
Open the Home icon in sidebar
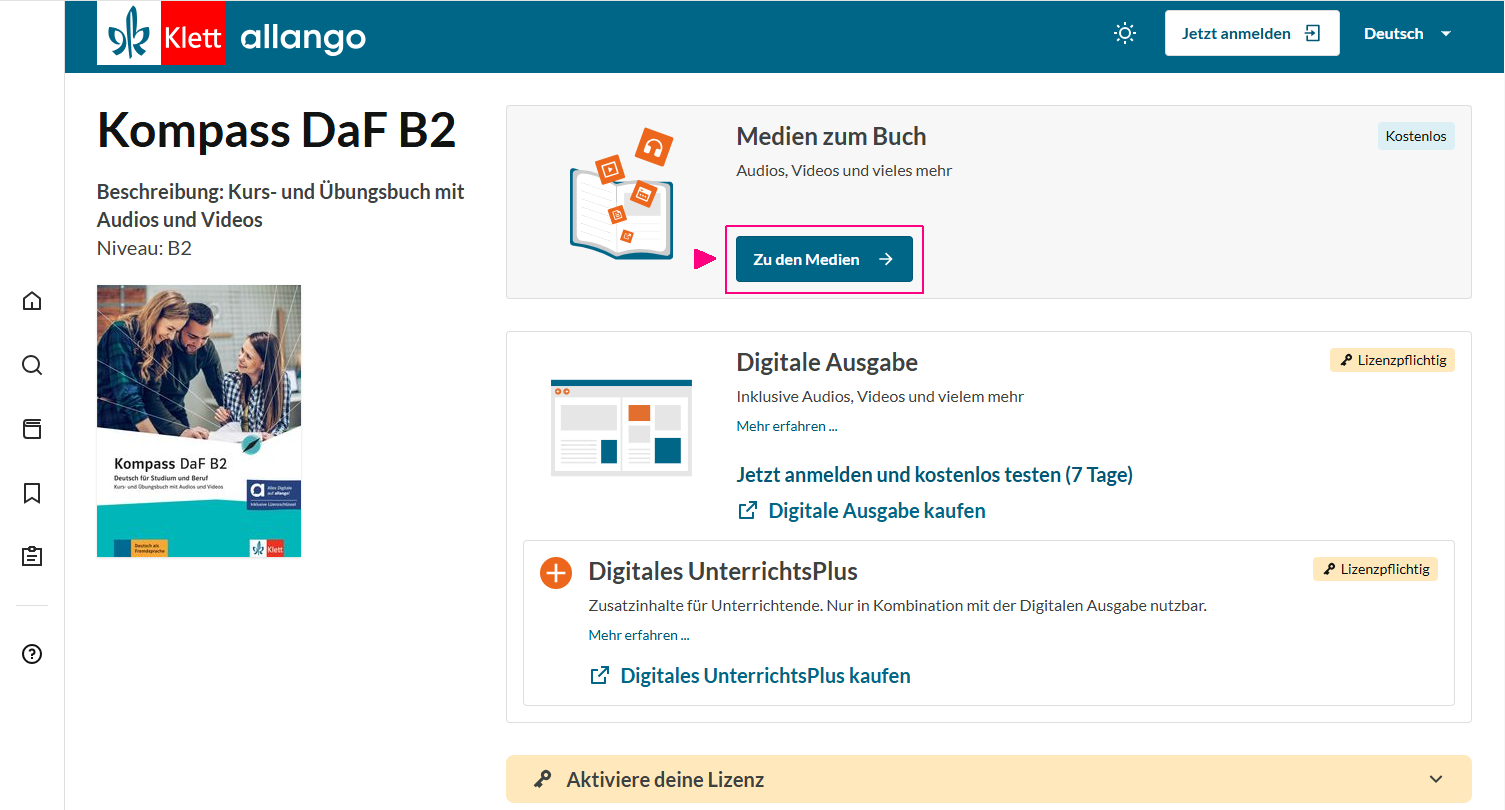coord(32,301)
